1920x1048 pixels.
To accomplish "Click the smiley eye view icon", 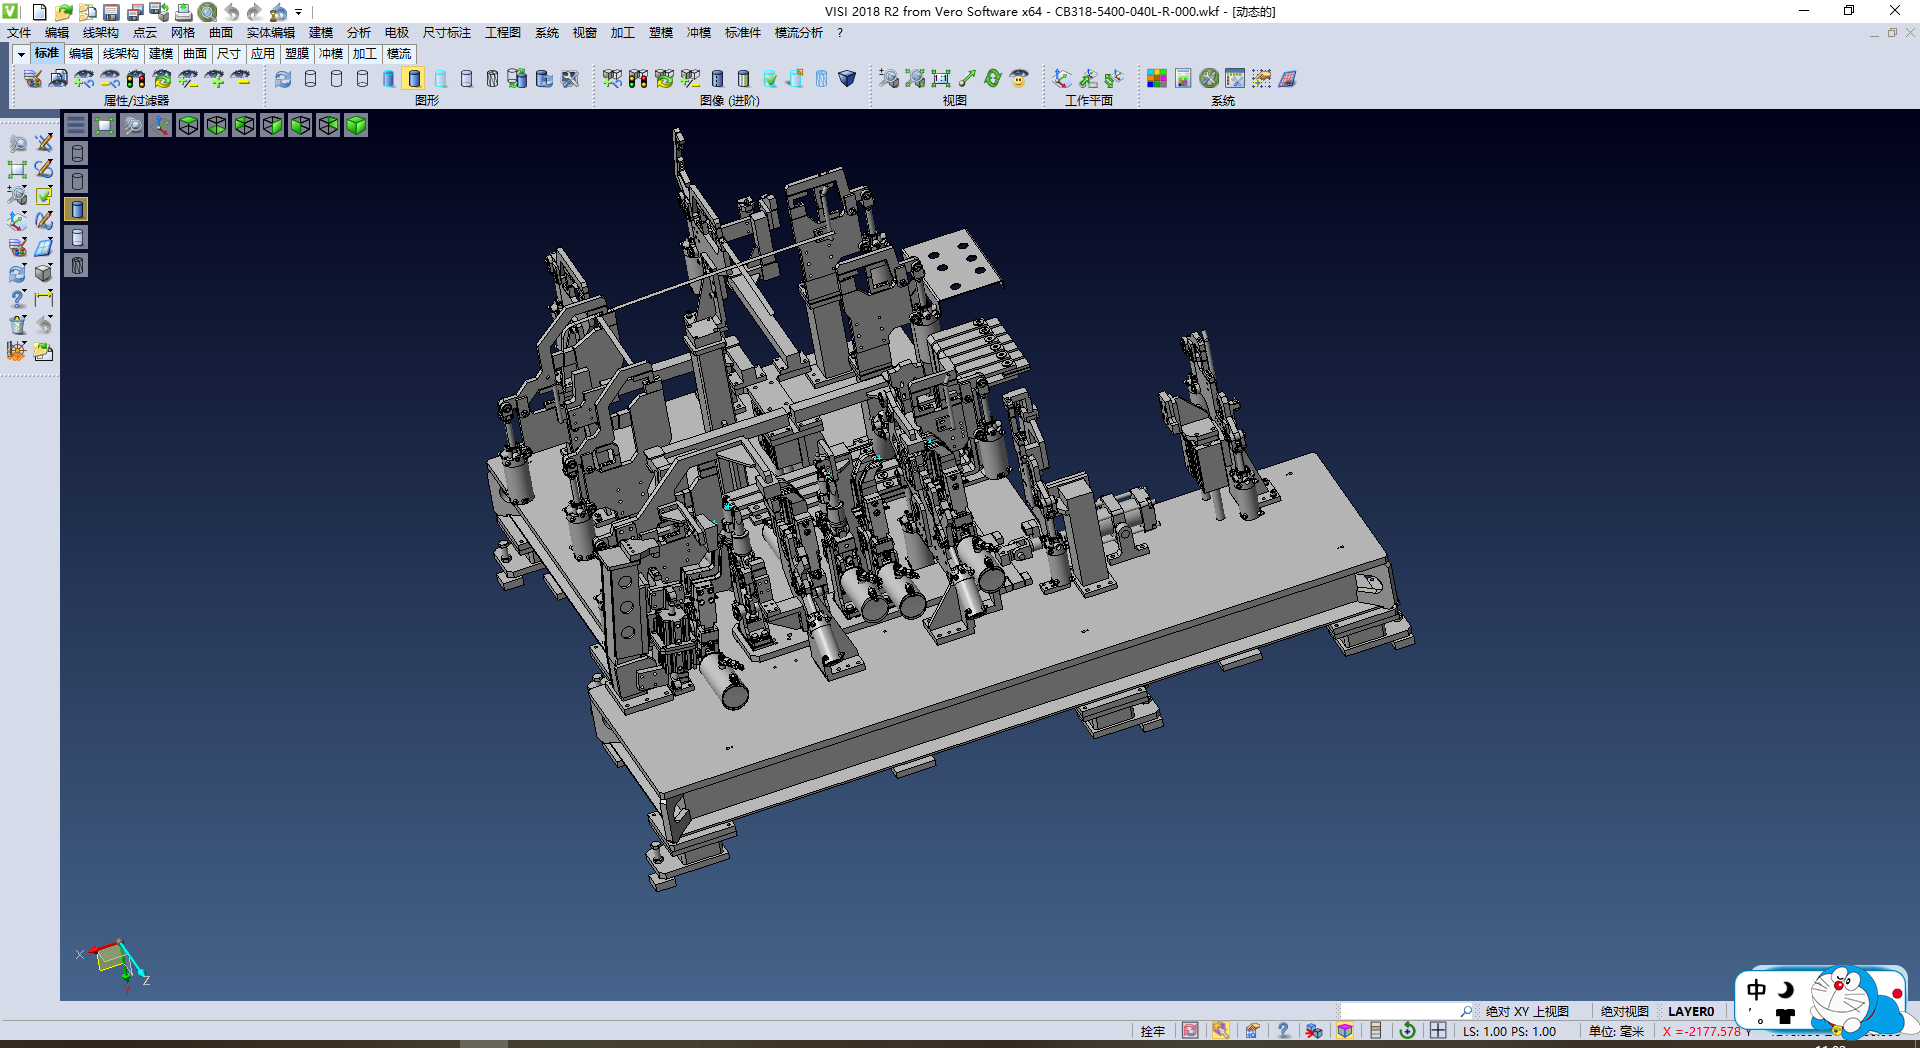I will pos(1019,78).
